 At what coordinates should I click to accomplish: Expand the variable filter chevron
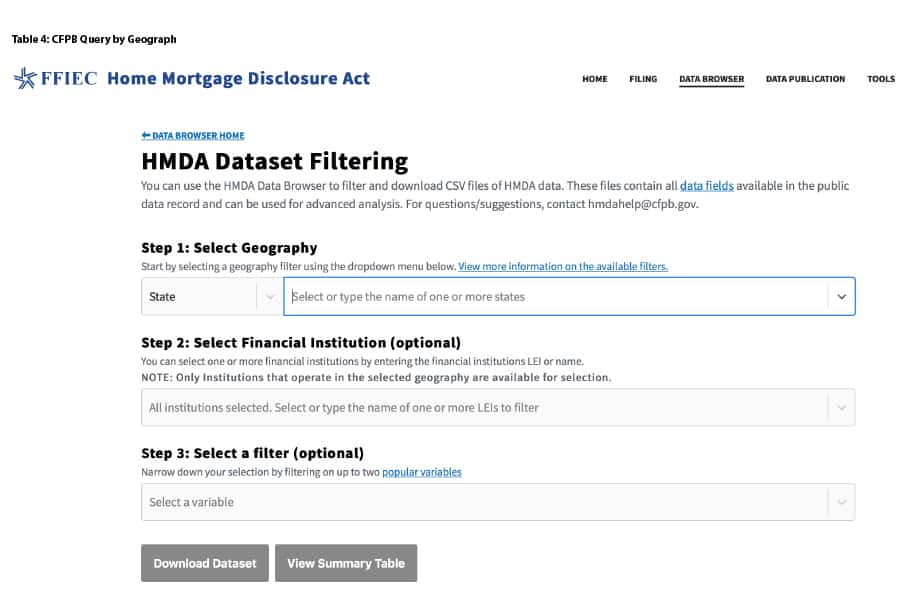841,502
